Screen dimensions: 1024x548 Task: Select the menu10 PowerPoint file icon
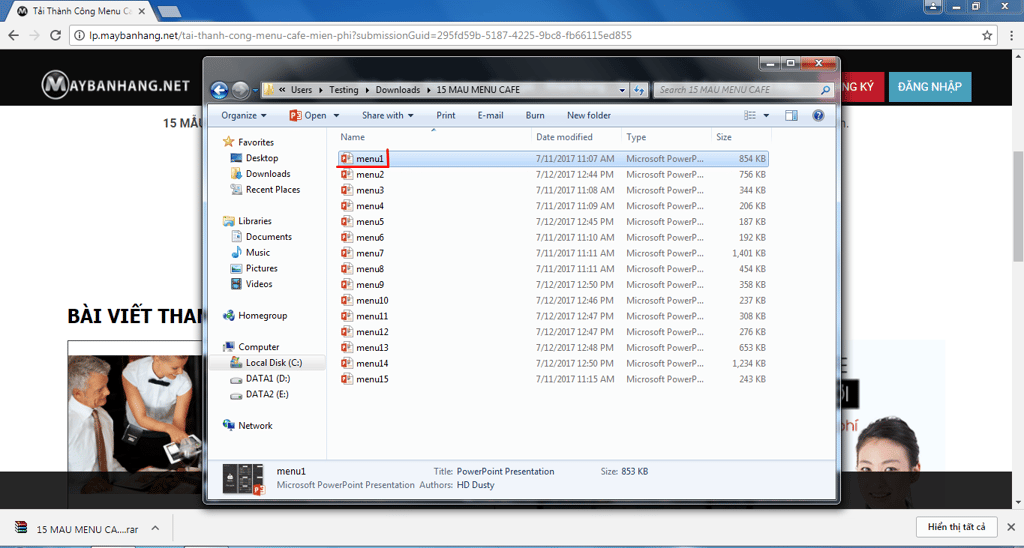[347, 300]
